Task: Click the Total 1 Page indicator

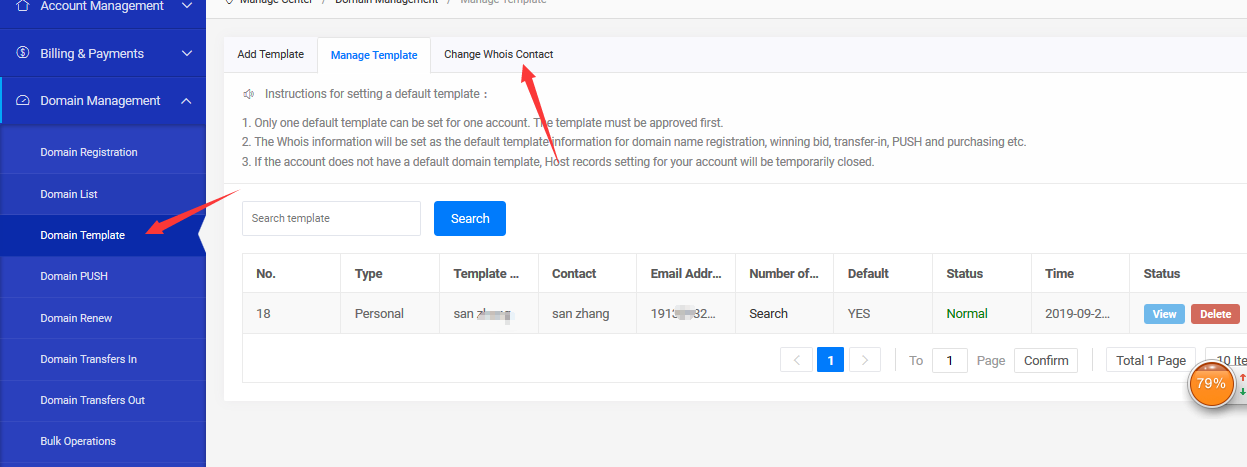Action: [1151, 360]
